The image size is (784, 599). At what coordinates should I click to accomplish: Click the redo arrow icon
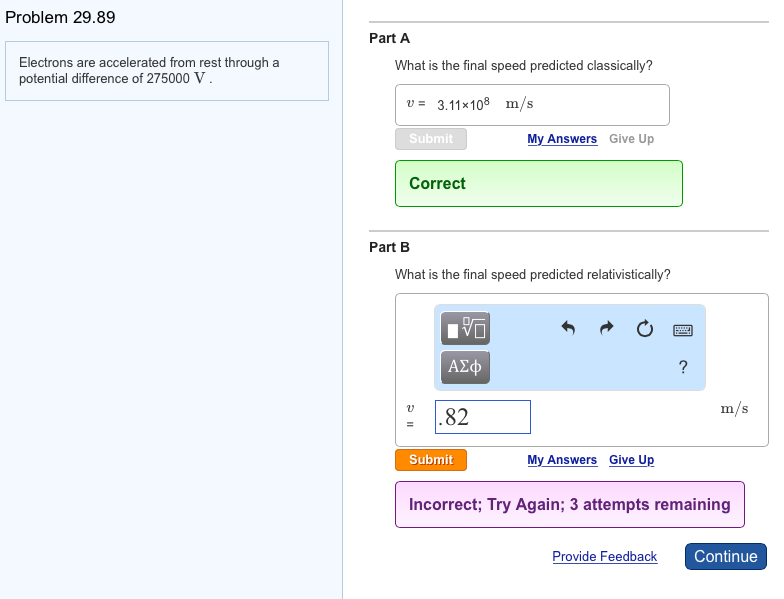tap(606, 328)
